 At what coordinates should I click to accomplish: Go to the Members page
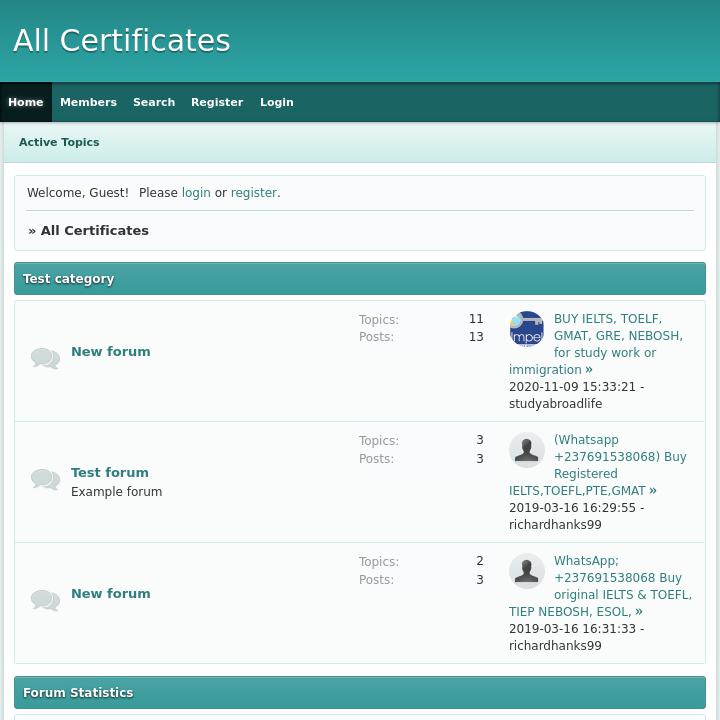point(88,102)
